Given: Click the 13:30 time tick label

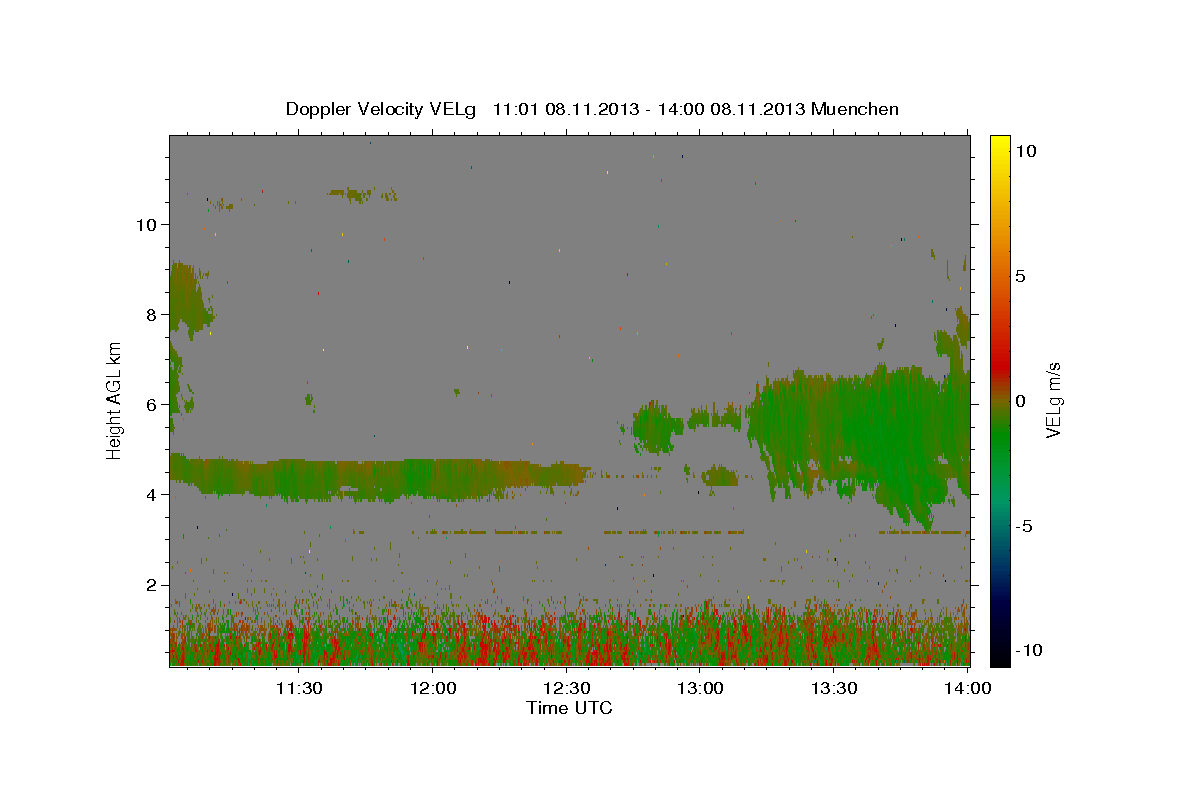Looking at the screenshot, I should [835, 687].
